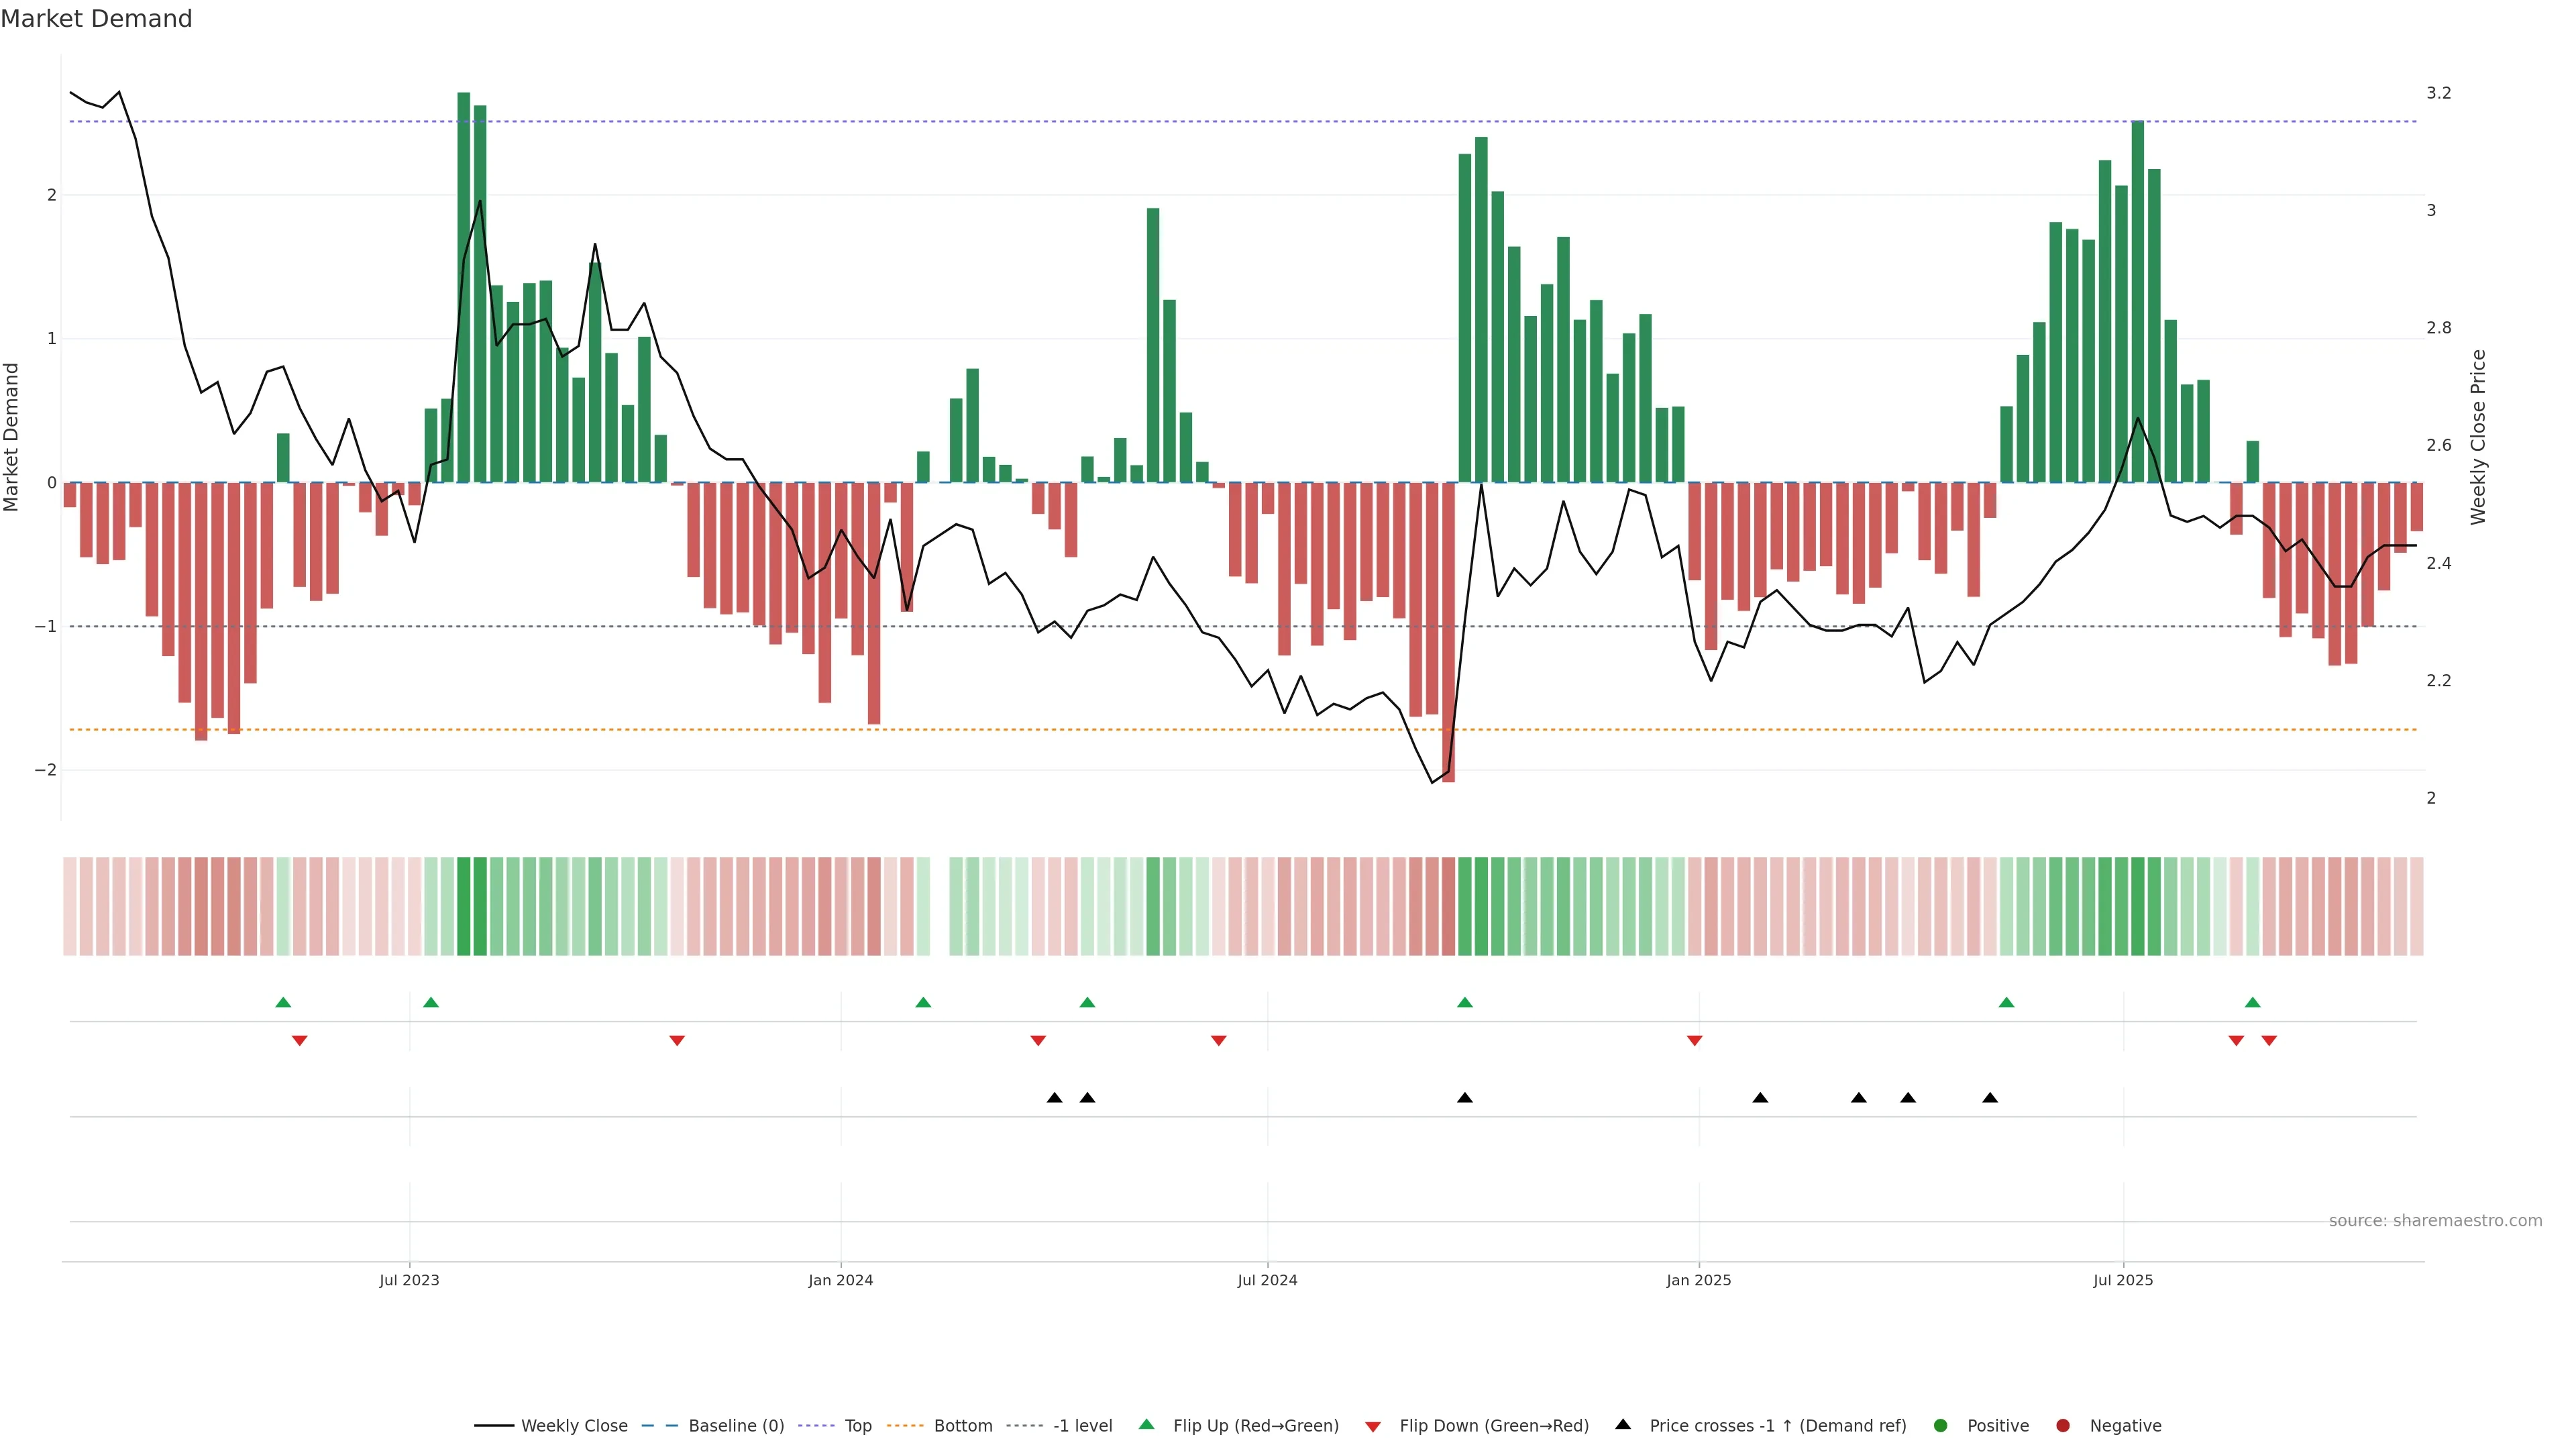This screenshot has height=1449, width=2576.
Task: Click the black Price crosses -1 legend icon
Action: click(1623, 1424)
